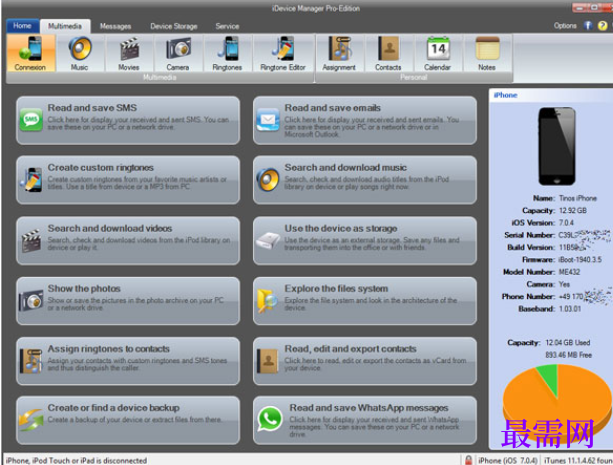
Task: Open the Calendar toolbar icon
Action: tap(437, 53)
